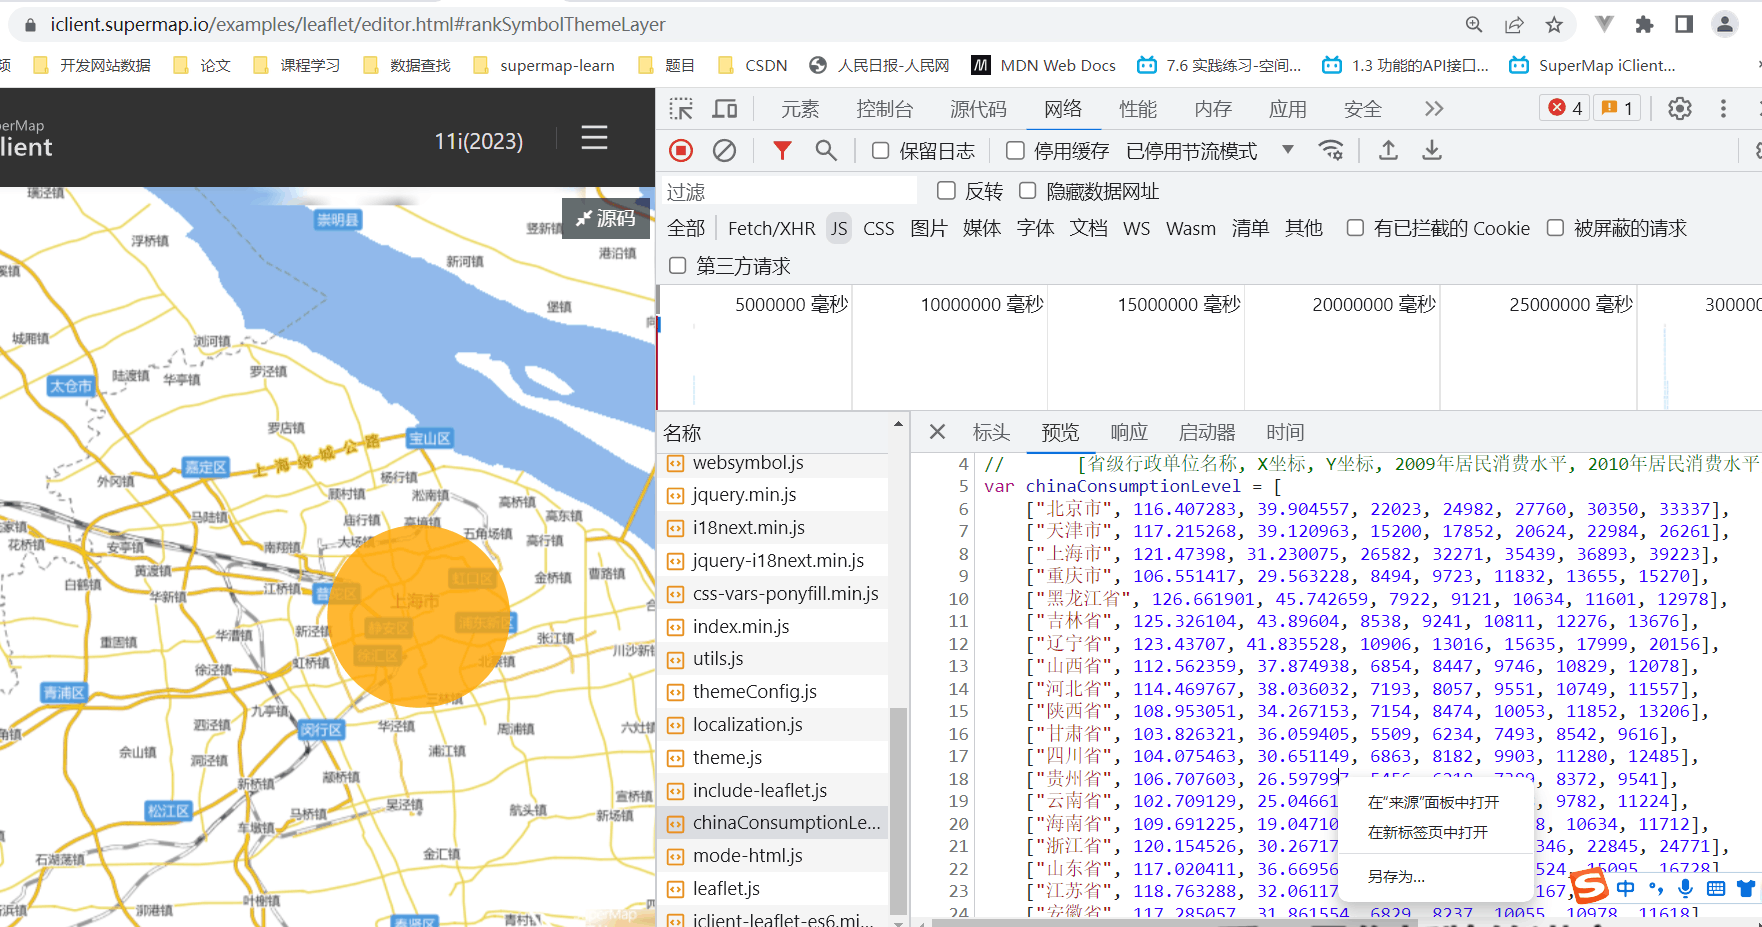Check the 第三方请求 checkbox
The height and width of the screenshot is (927, 1762).
(x=678, y=266)
